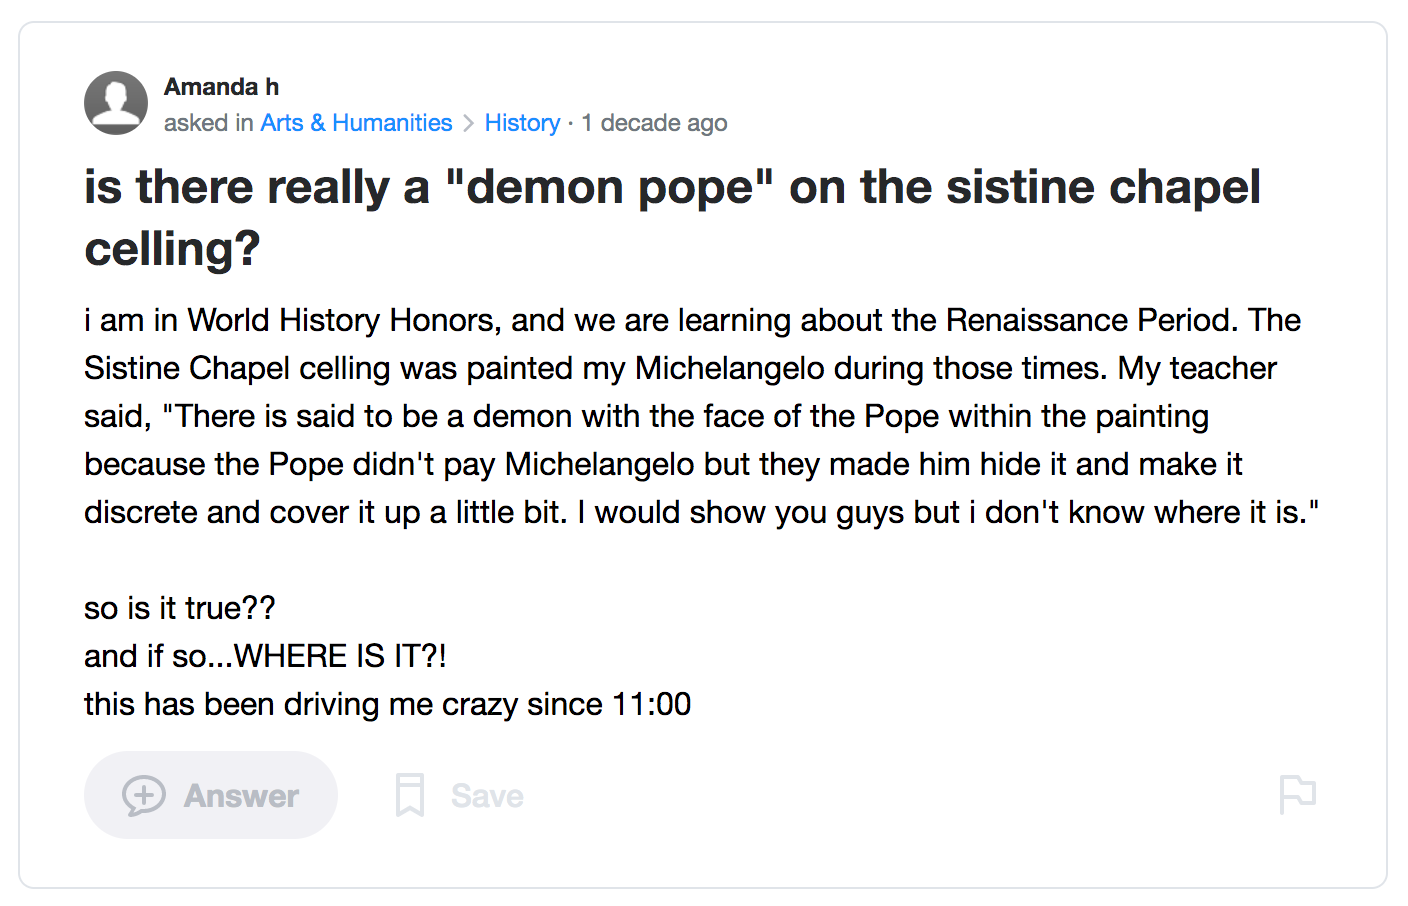Viewport: 1408px width, 906px height.
Task: Click the "1 decade ago" timestamp
Action: click(x=654, y=123)
